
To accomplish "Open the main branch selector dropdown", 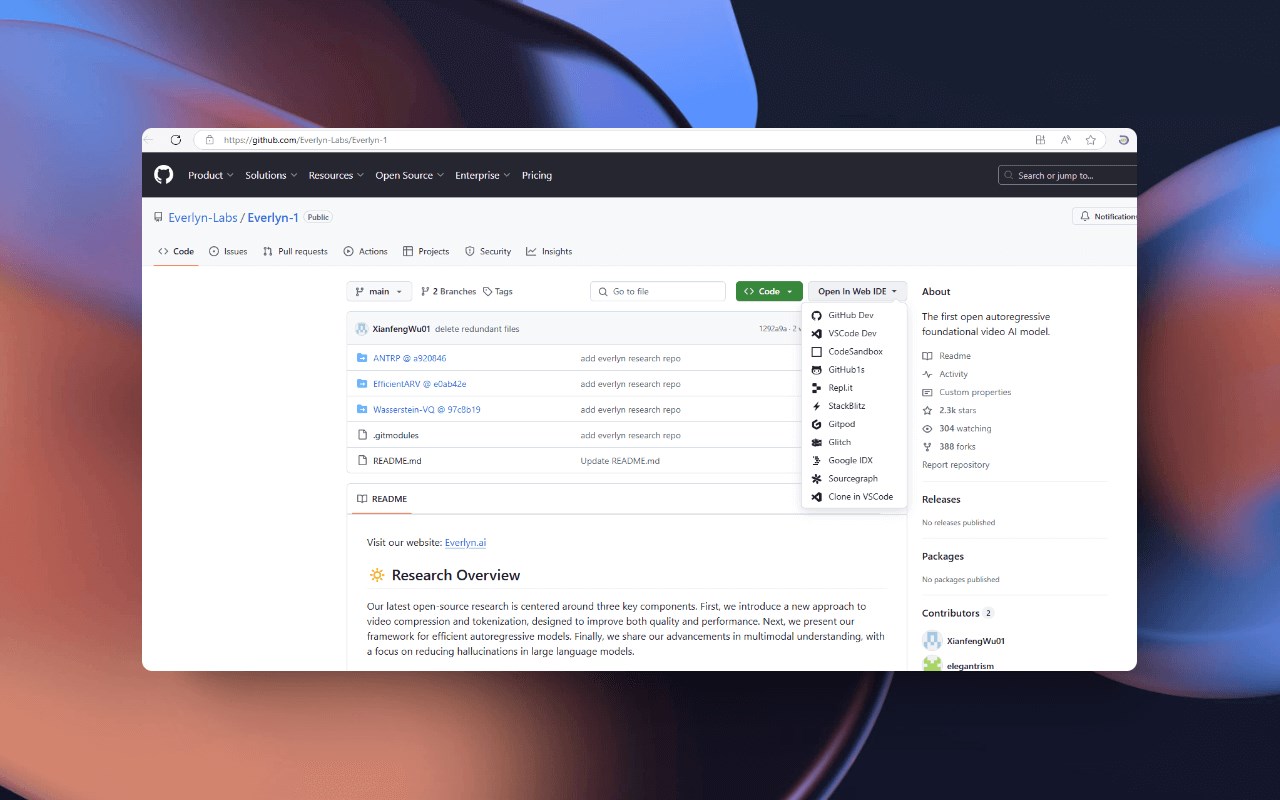I will 379,291.
